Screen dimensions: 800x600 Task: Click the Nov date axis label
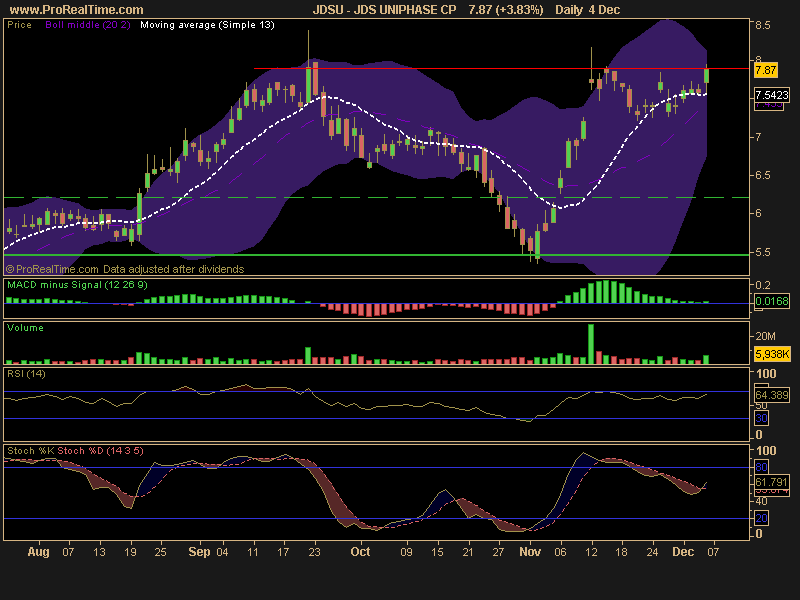click(530, 552)
